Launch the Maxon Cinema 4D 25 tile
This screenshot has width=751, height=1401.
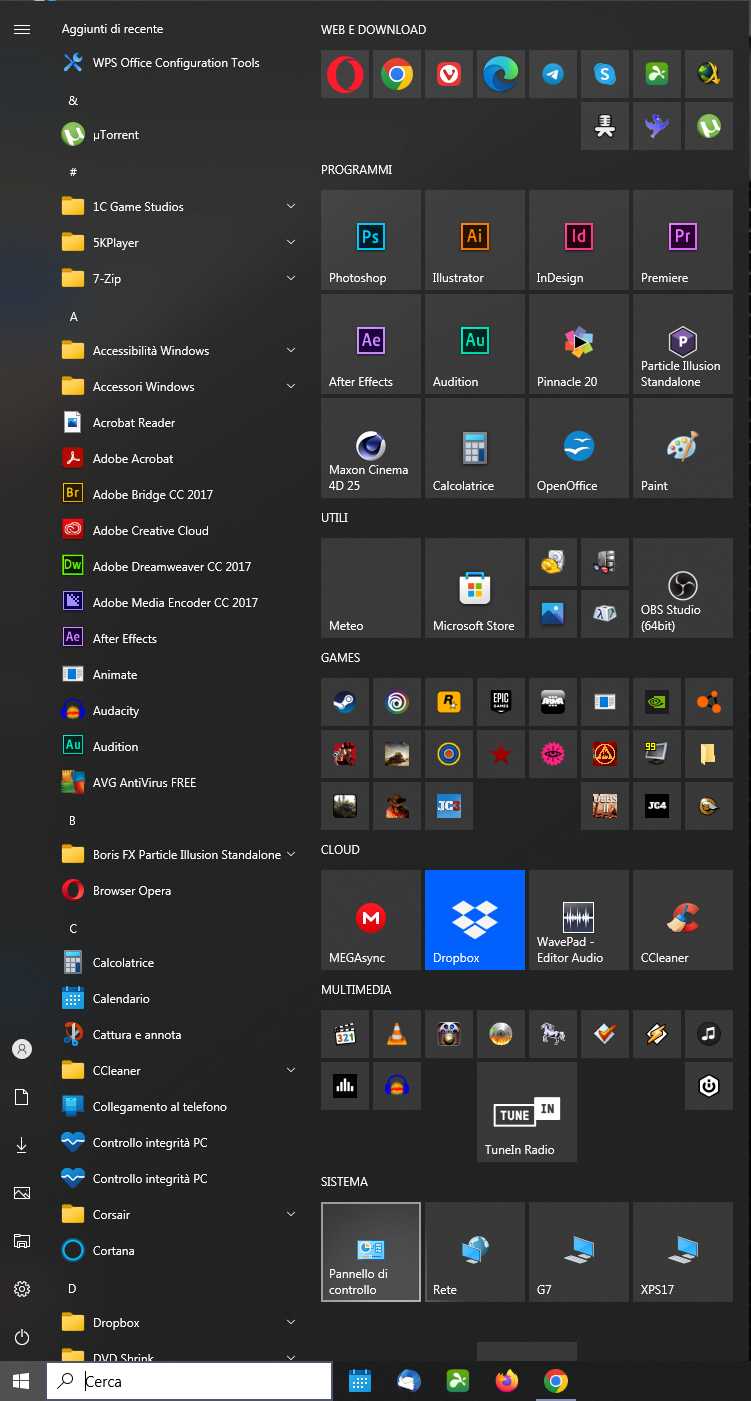tap(371, 448)
